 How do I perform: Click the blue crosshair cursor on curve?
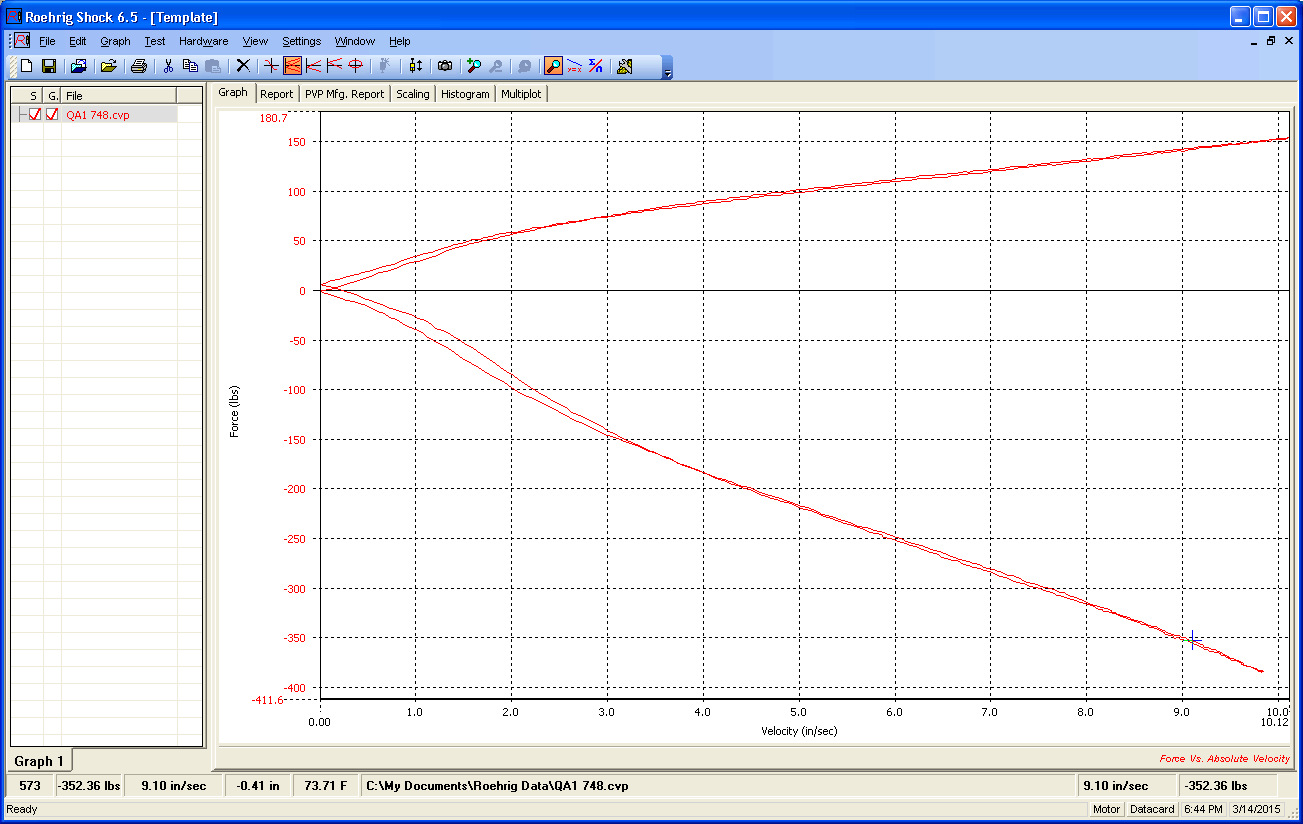point(1192,640)
